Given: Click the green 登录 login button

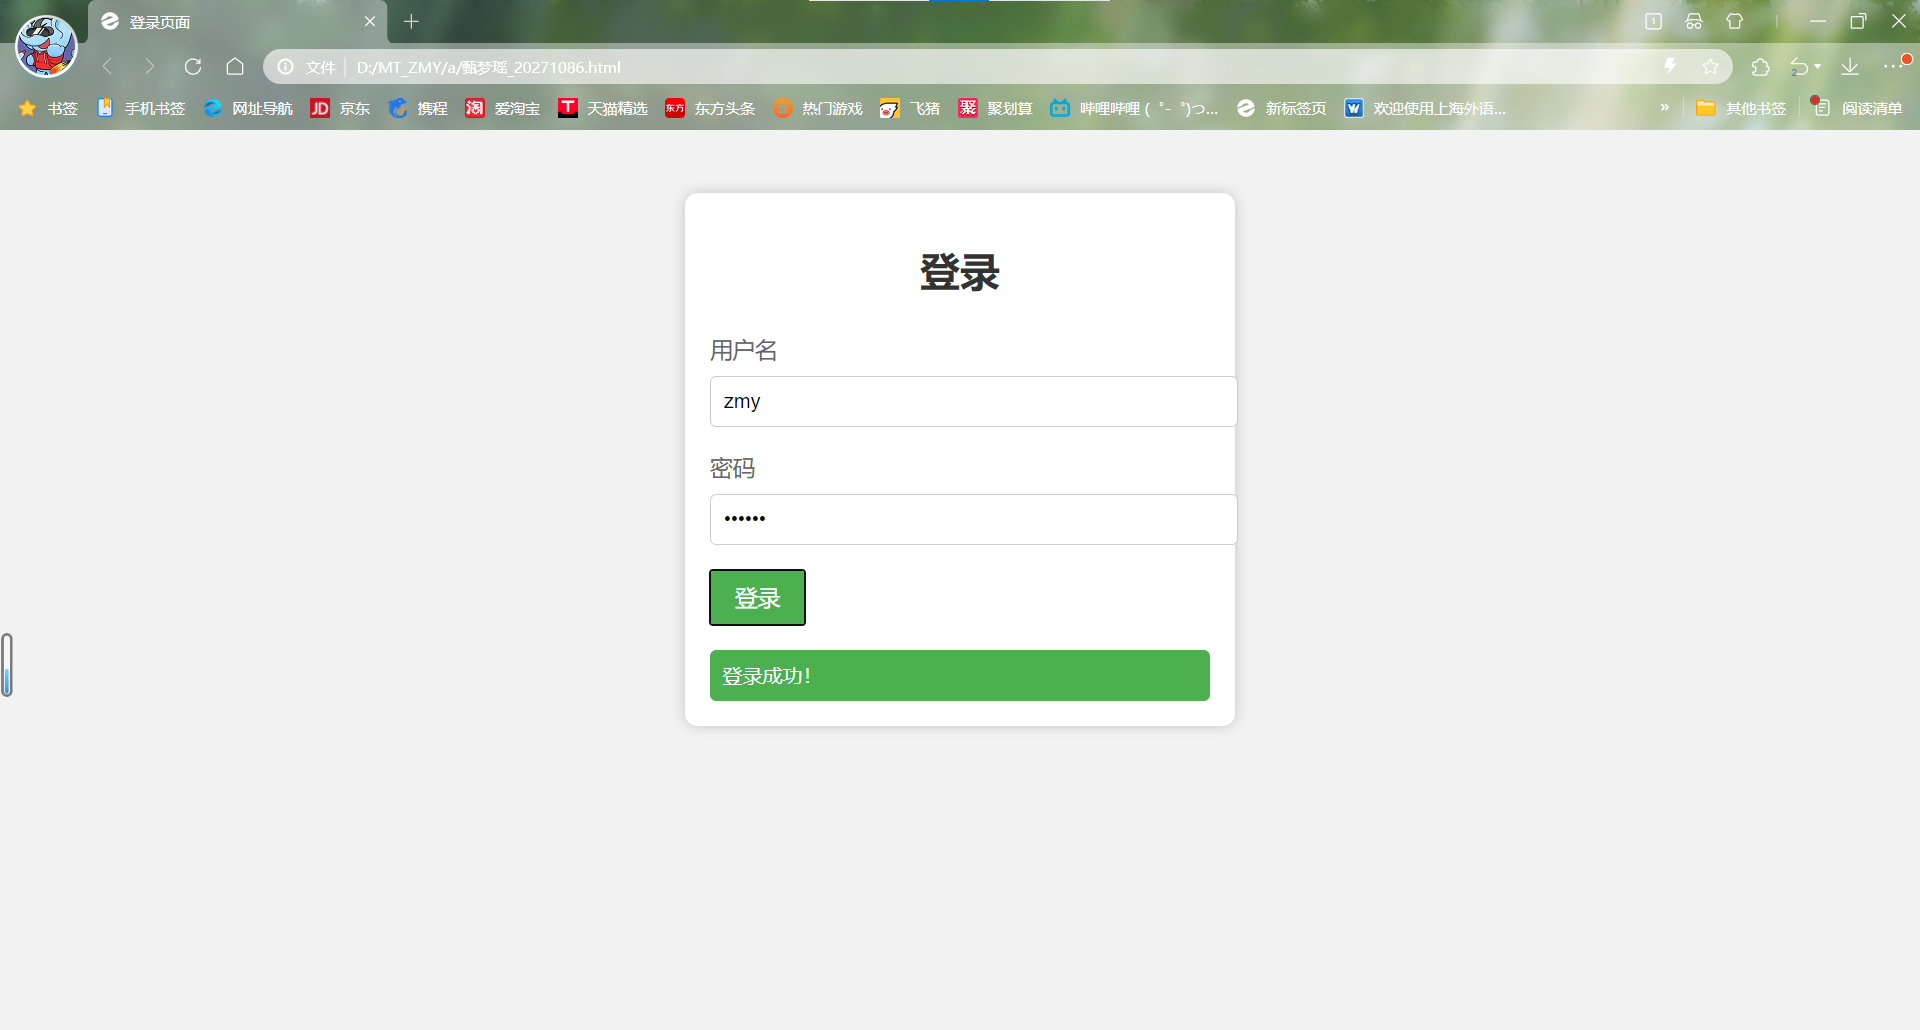Looking at the screenshot, I should click(757, 597).
